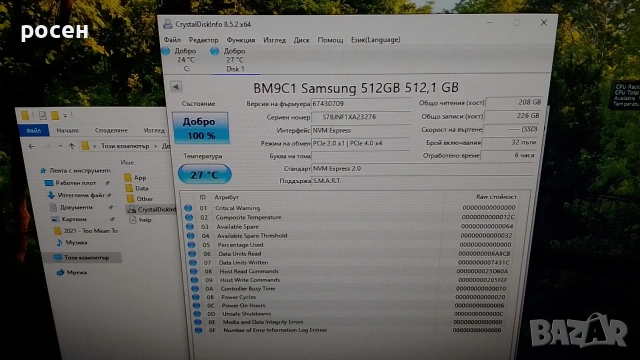This screenshot has height=360, width=640.
Task: Open Explorer's recent locations dropdown
Action: (x=60, y=146)
